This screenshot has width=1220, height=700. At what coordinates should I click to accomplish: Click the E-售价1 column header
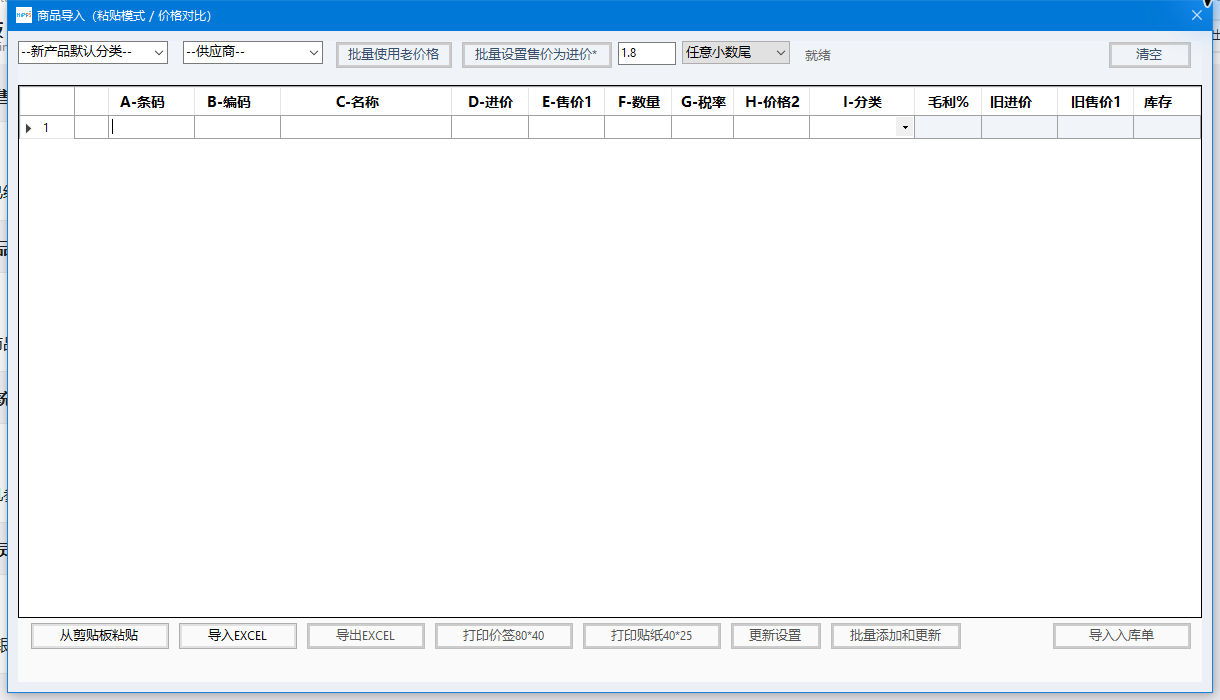point(566,102)
